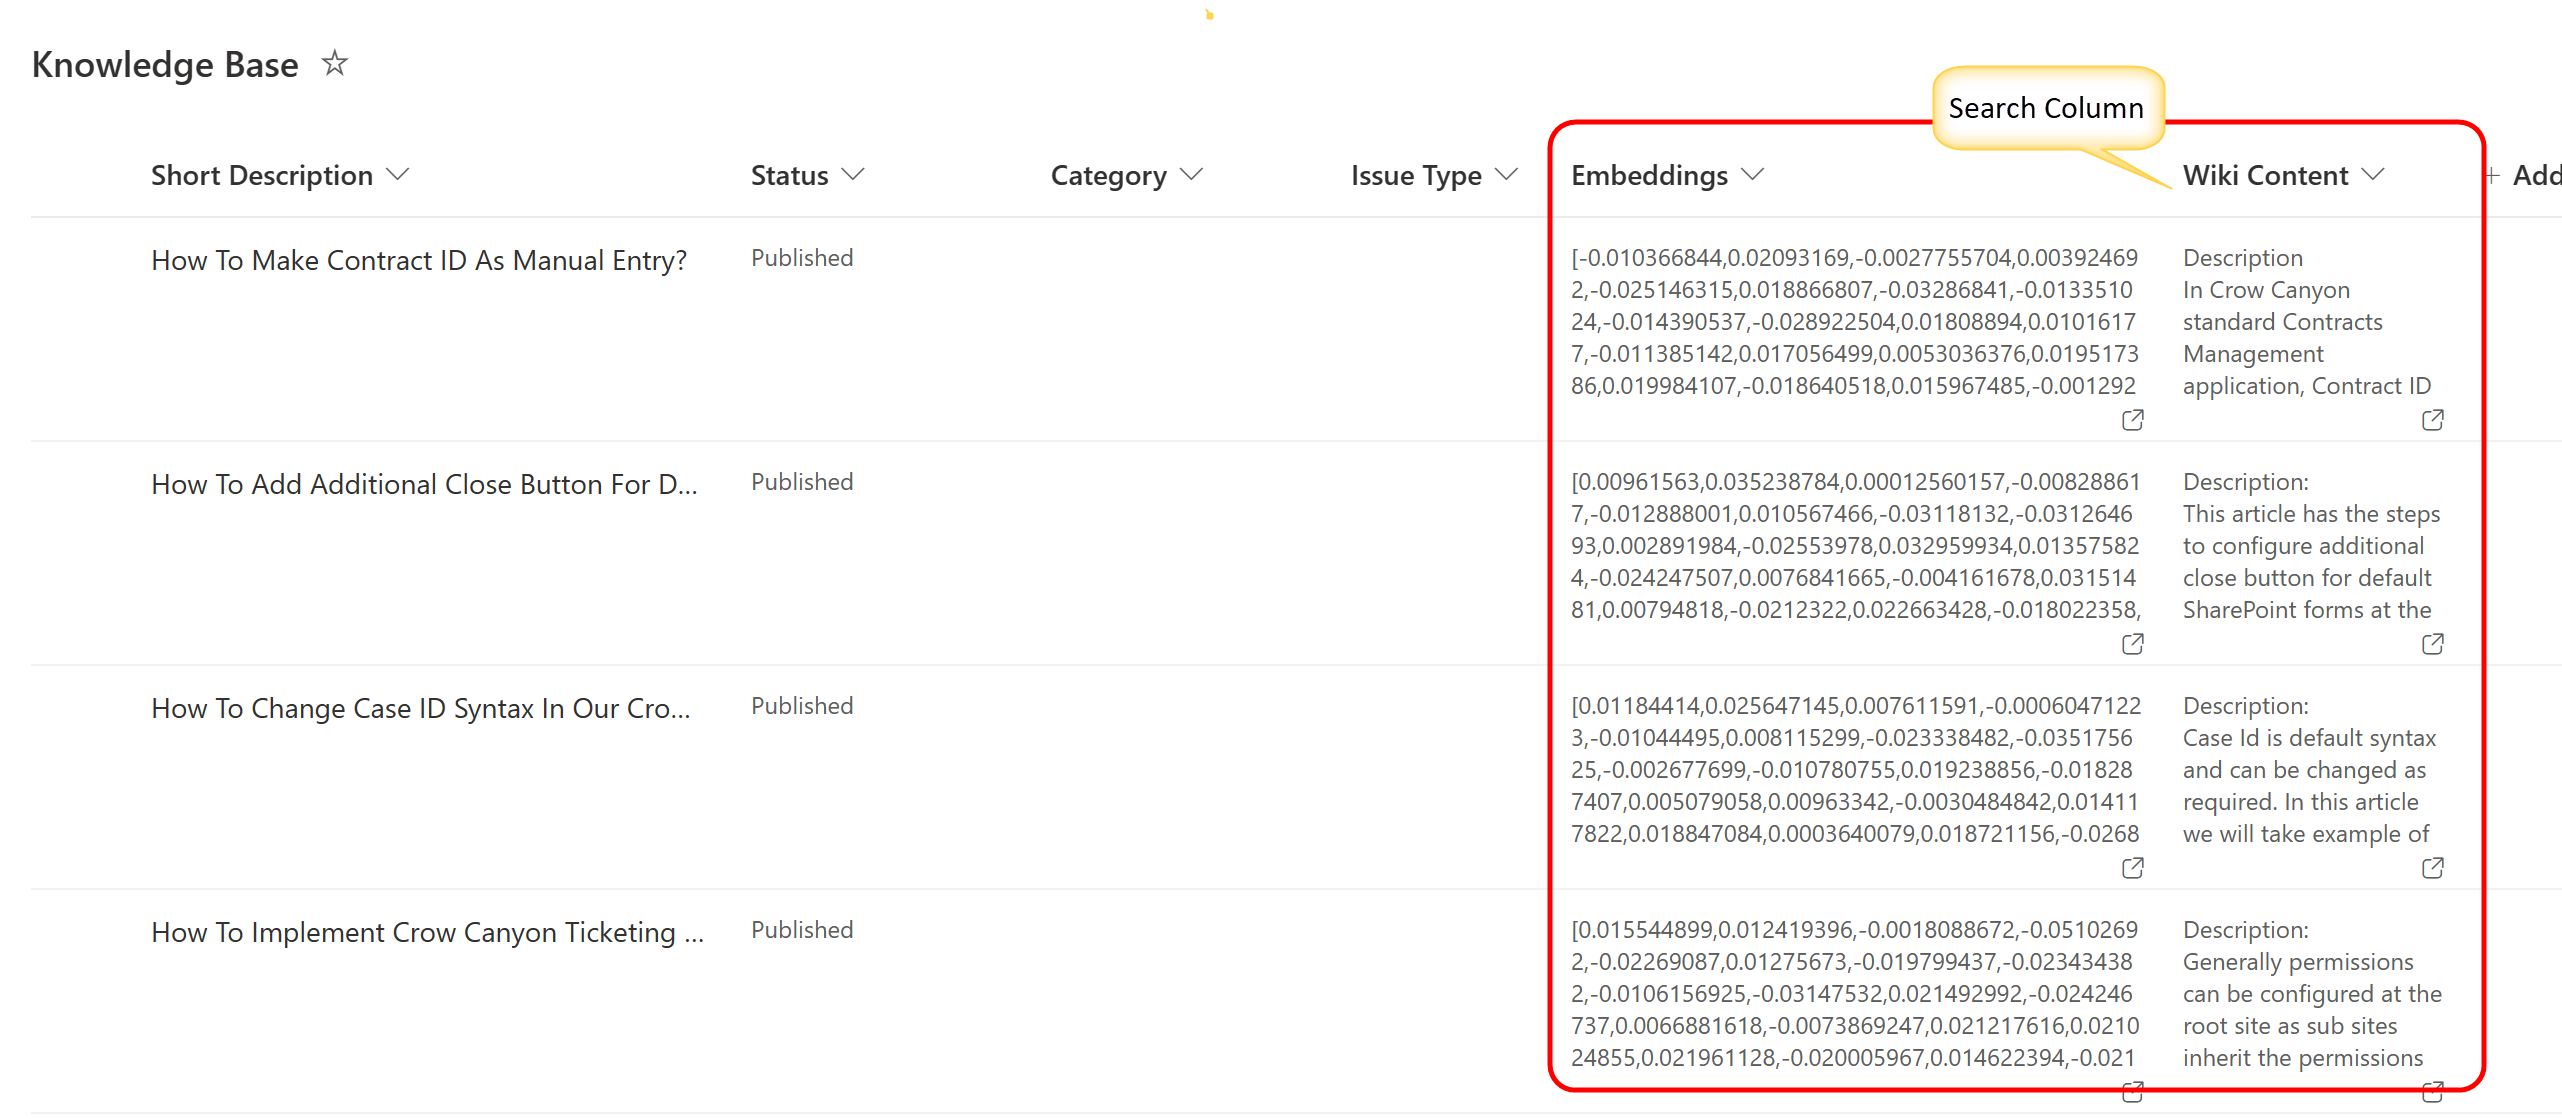Open expand icon for first row Embeddings
Viewport: 2562px width, 1119px height.
click(2132, 420)
